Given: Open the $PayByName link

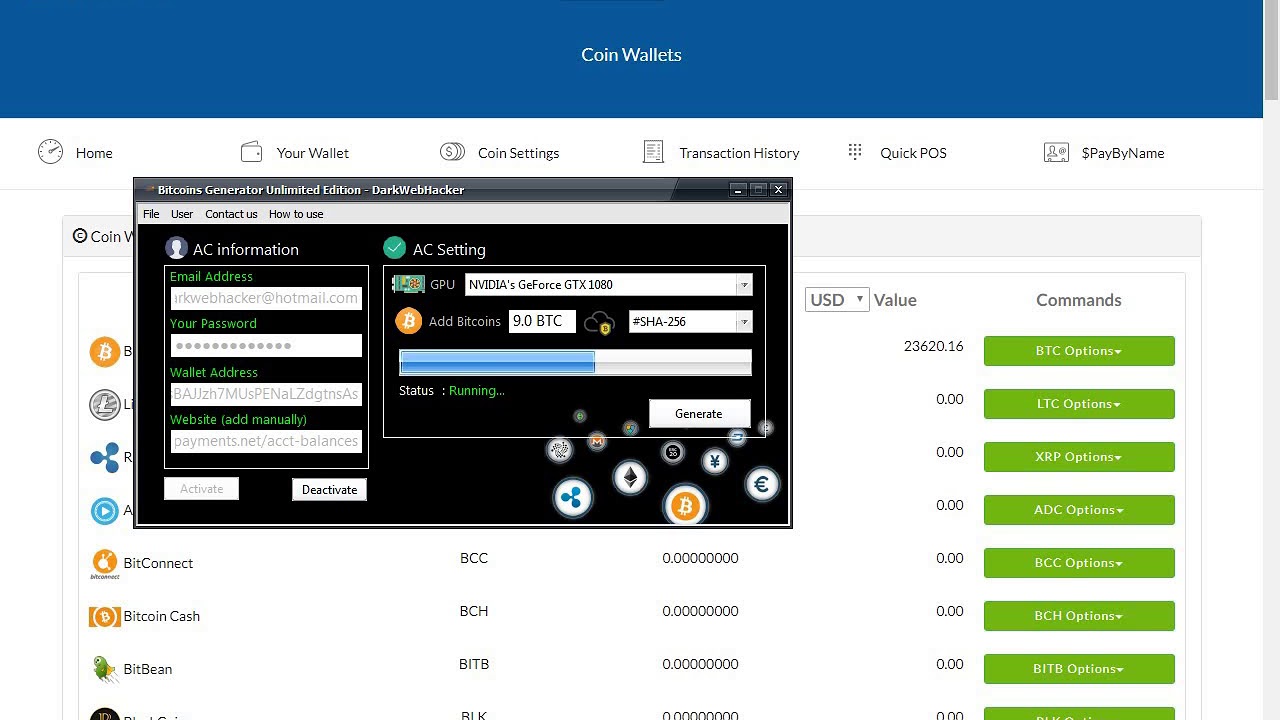Looking at the screenshot, I should (x=1123, y=153).
